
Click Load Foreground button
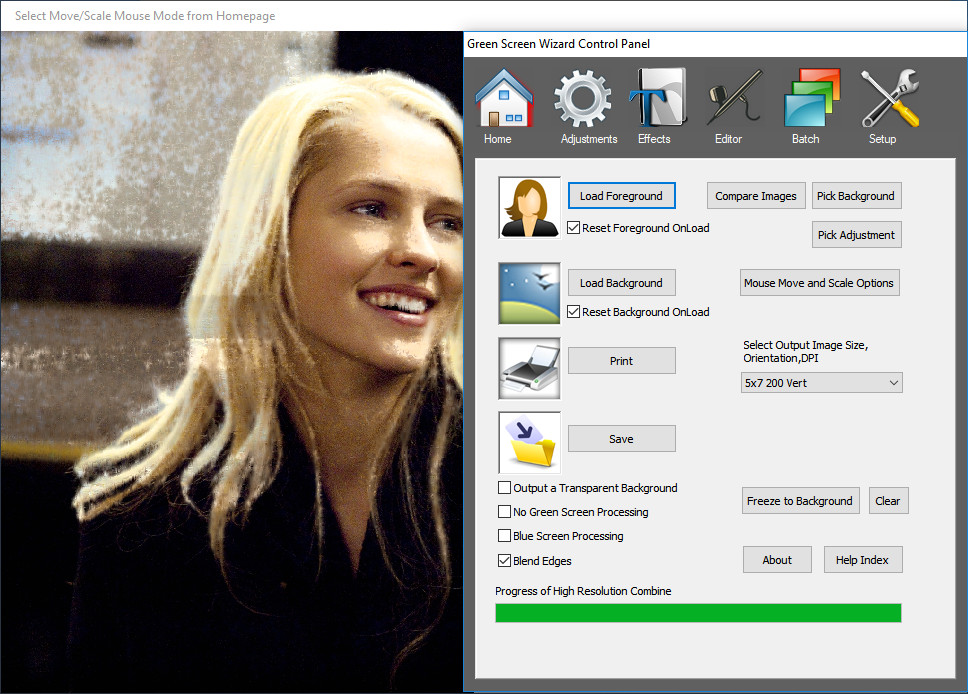[x=621, y=196]
